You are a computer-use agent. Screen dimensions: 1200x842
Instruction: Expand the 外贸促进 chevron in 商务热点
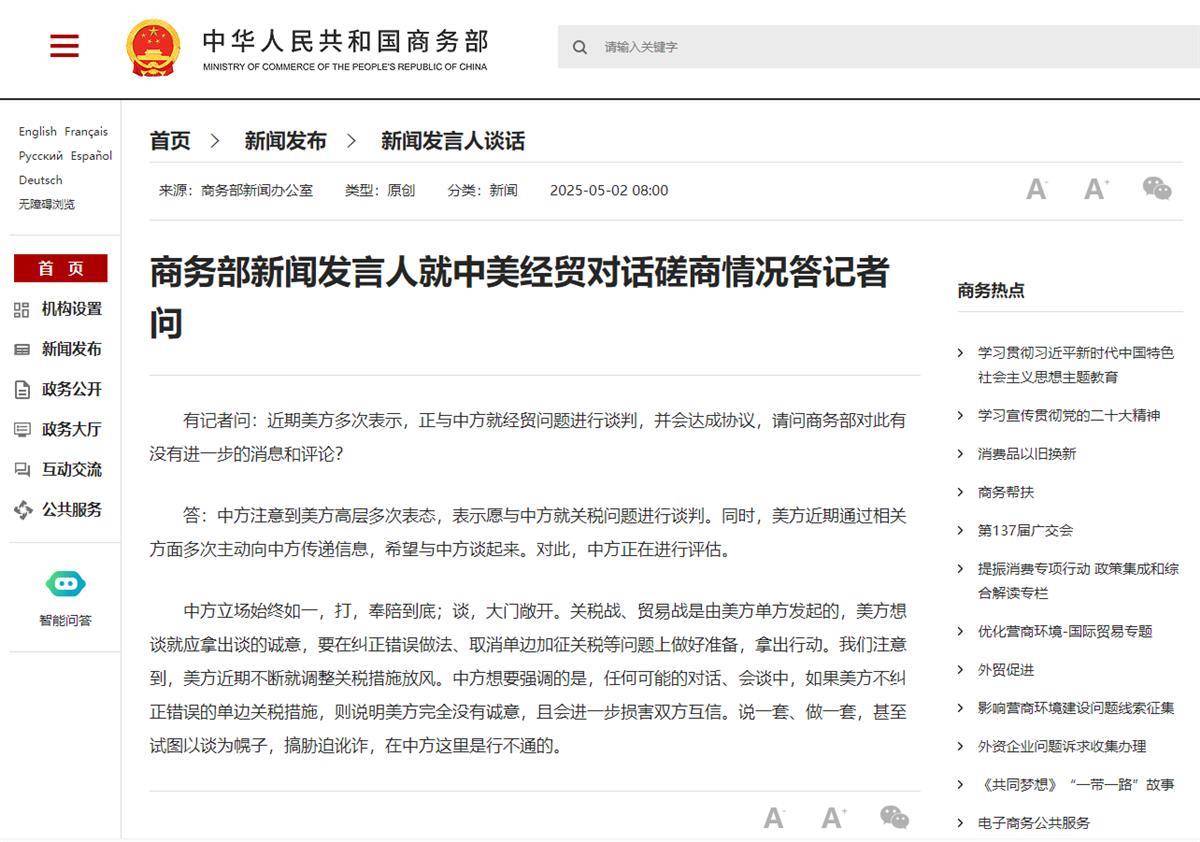[x=961, y=668]
